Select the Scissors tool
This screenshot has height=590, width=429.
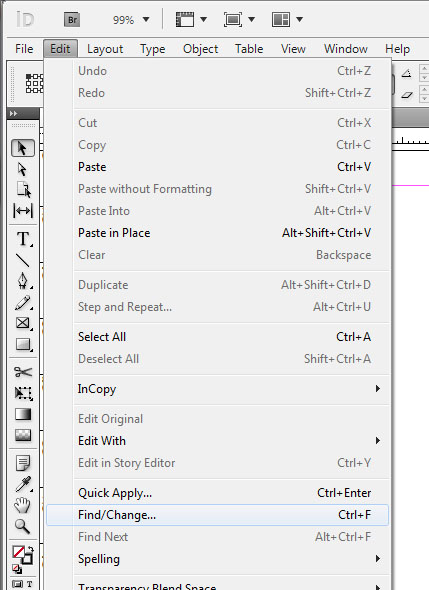coord(23,372)
